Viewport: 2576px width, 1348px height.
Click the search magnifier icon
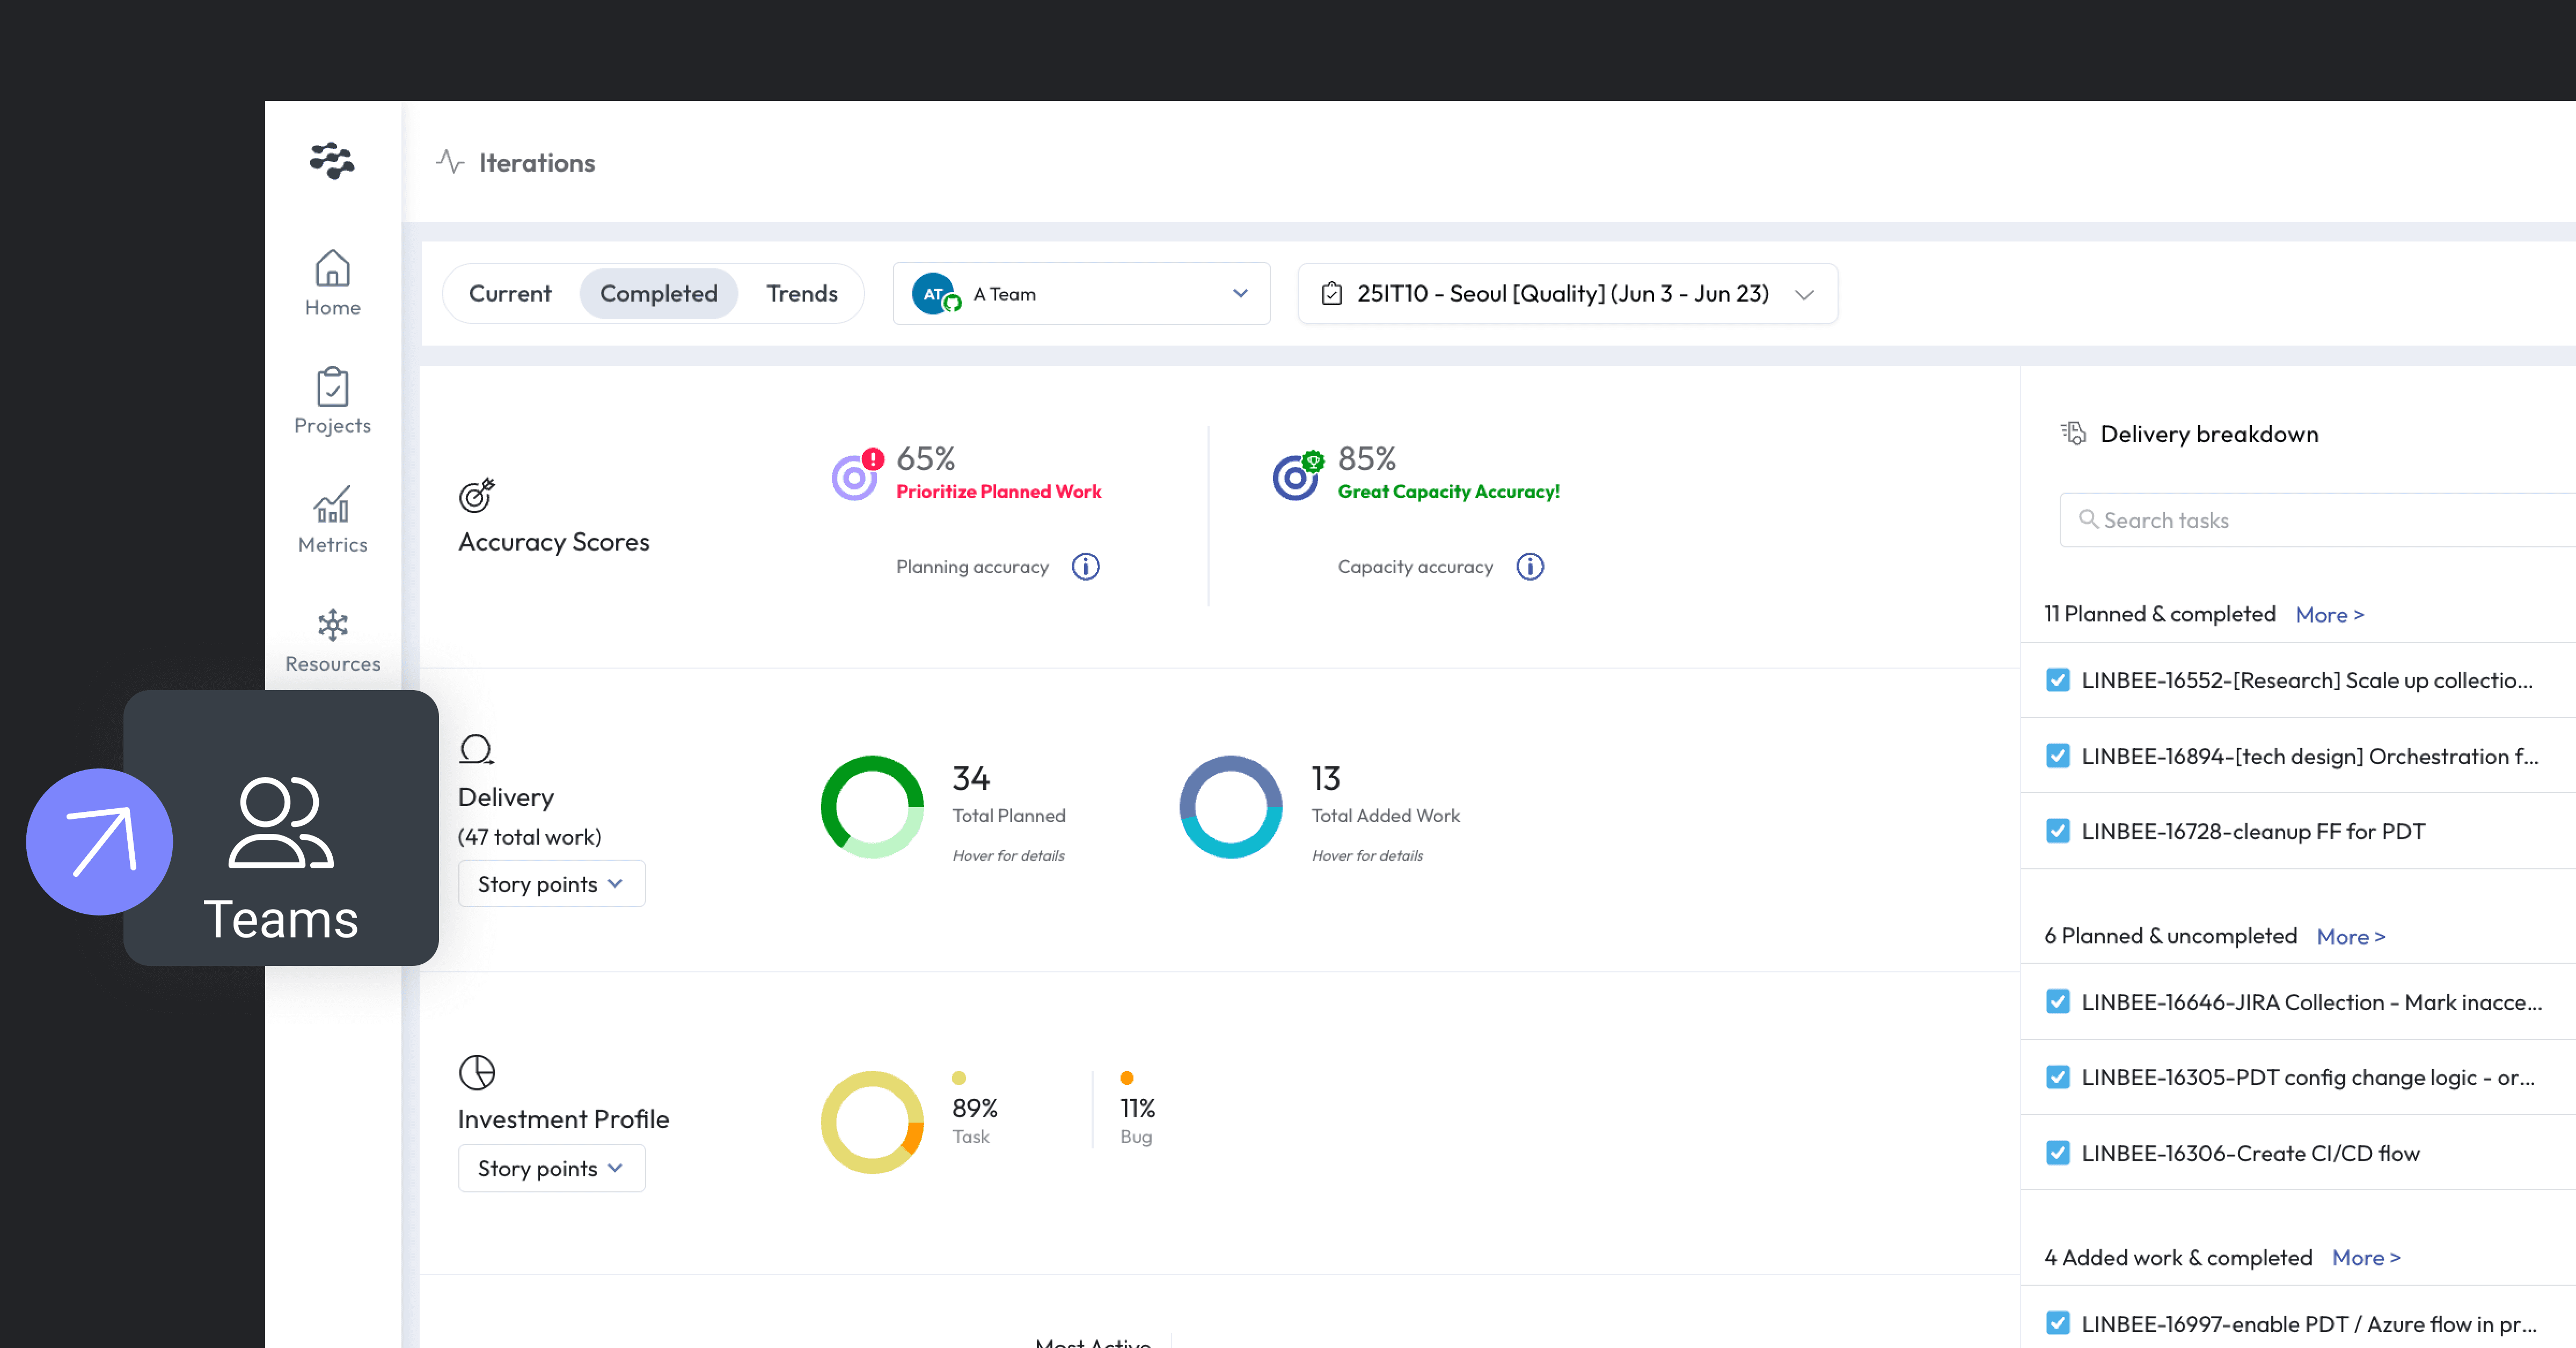point(2088,519)
